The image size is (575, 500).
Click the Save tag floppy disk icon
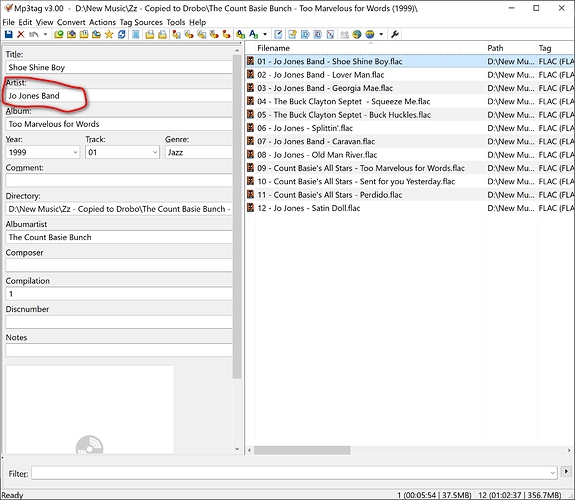(8, 34)
